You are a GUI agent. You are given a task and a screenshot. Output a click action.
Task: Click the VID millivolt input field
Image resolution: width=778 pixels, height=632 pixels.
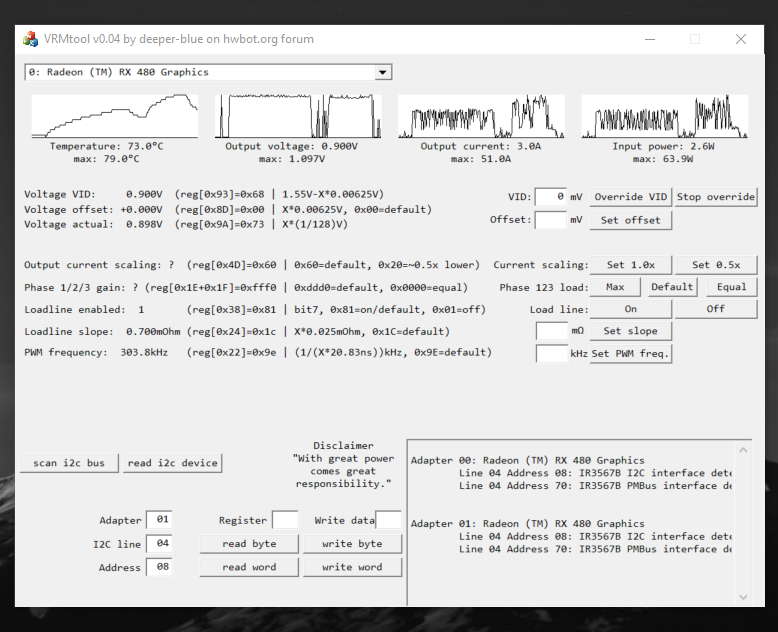point(551,197)
